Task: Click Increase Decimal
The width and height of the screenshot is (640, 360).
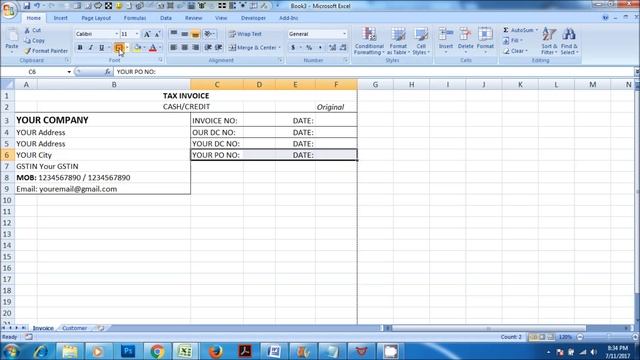Action: pyautogui.click(x=332, y=48)
